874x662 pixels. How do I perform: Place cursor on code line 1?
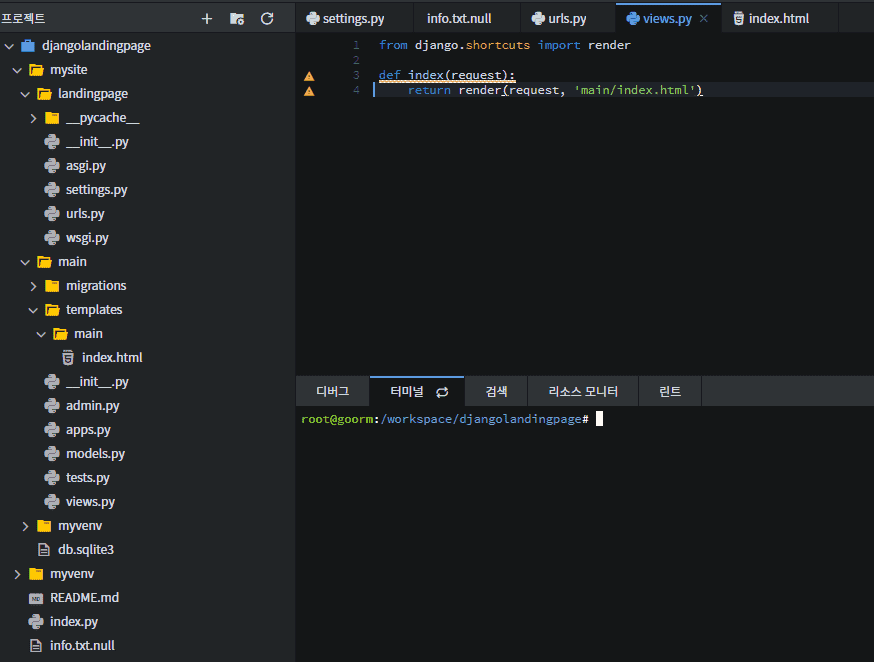(x=504, y=45)
